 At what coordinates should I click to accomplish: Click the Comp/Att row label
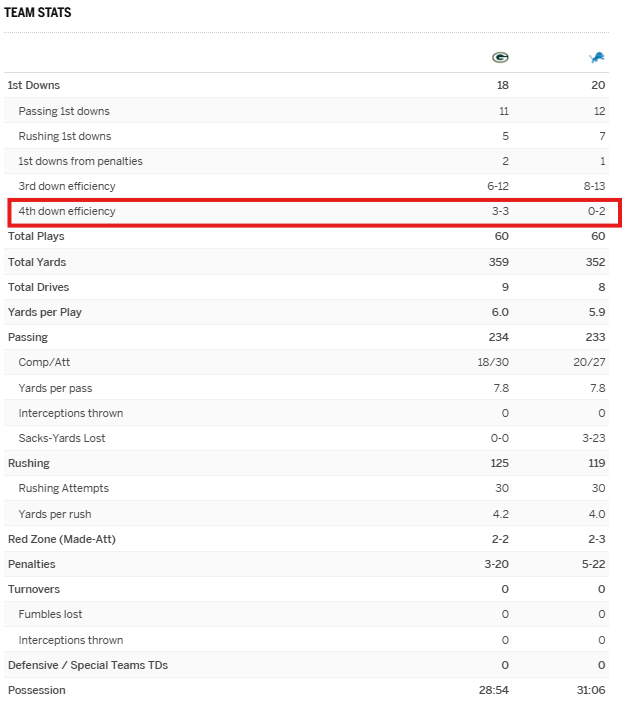[46, 363]
